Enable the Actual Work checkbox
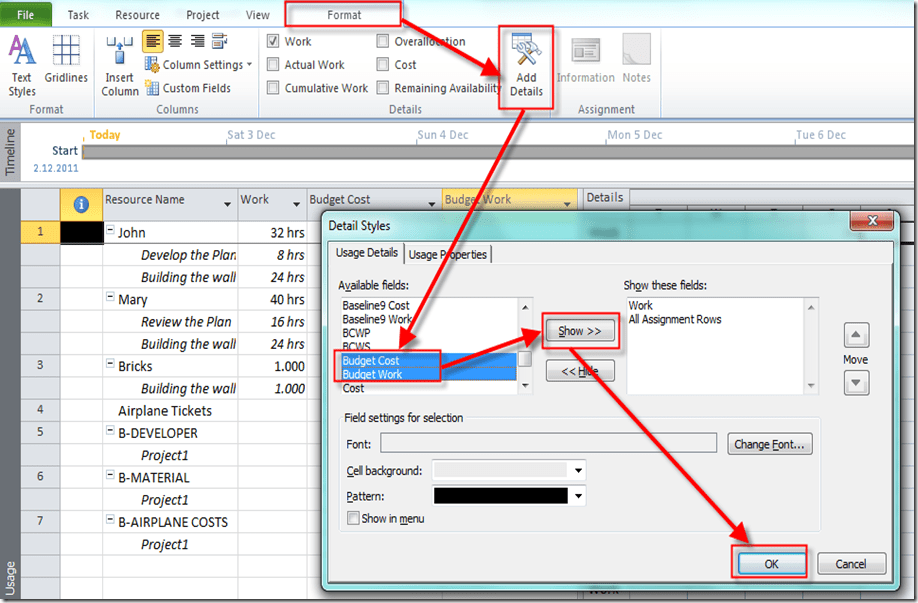Viewport: 918px width, 603px height. point(274,65)
